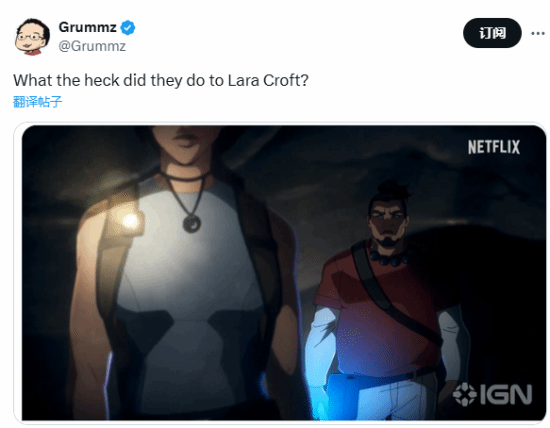Open the embedded video thumbnail

(283, 273)
